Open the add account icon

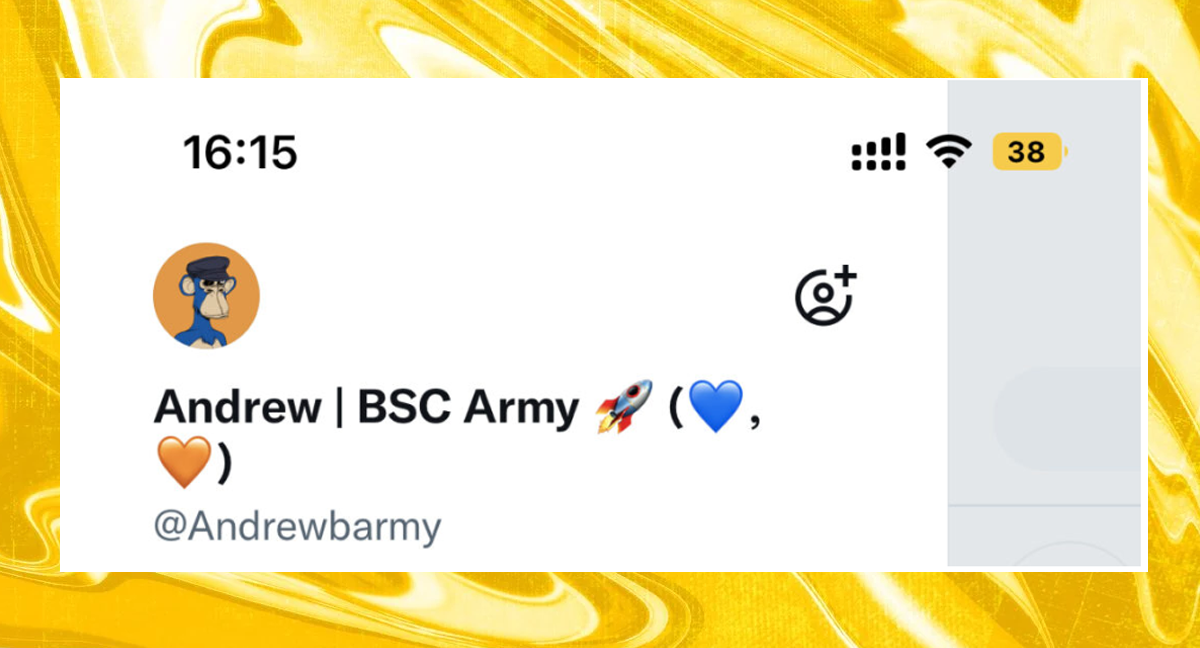[x=827, y=296]
